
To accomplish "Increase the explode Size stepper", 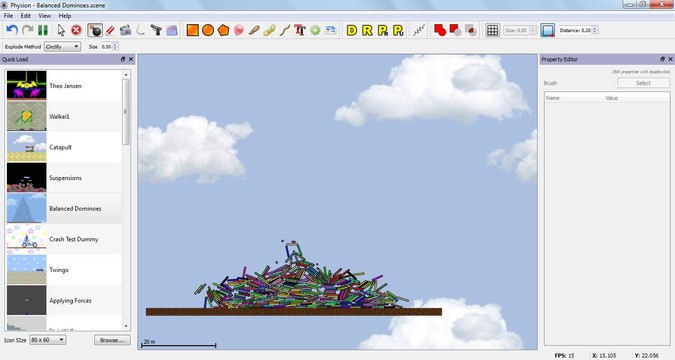I will pos(115,44).
